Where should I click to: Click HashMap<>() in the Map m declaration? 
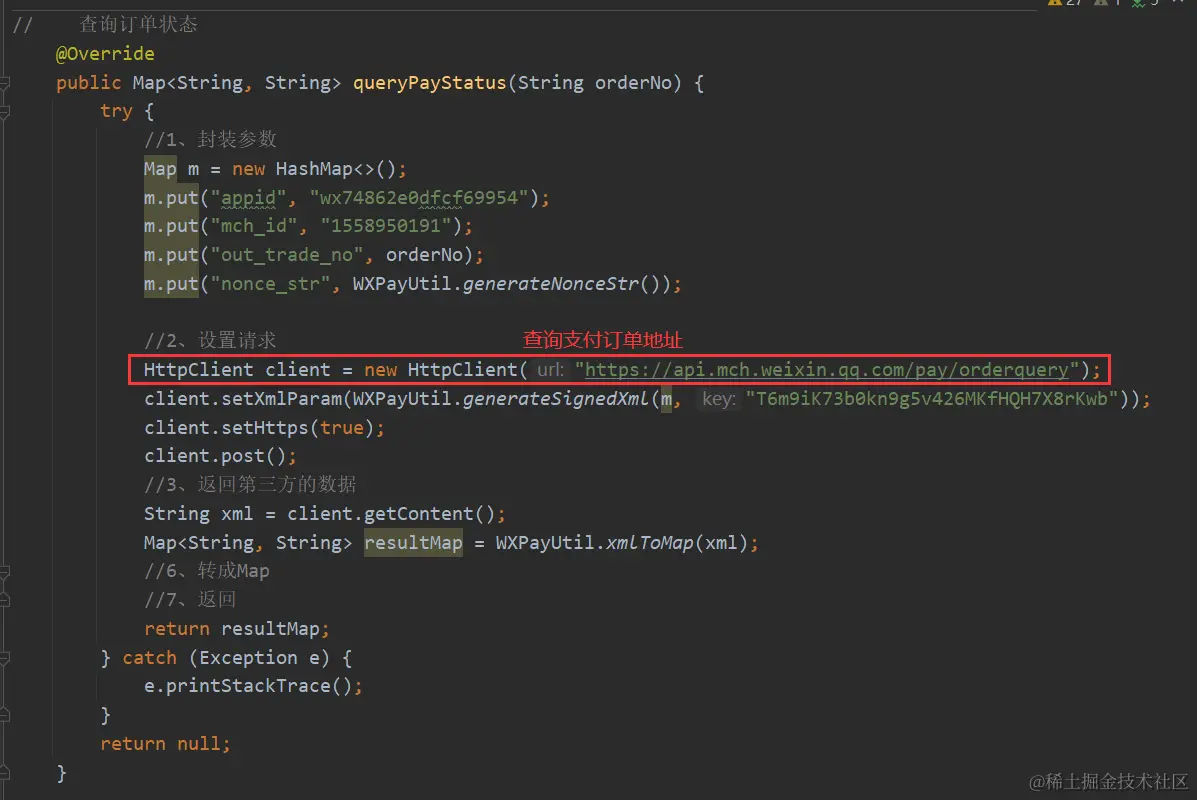pyautogui.click(x=336, y=169)
